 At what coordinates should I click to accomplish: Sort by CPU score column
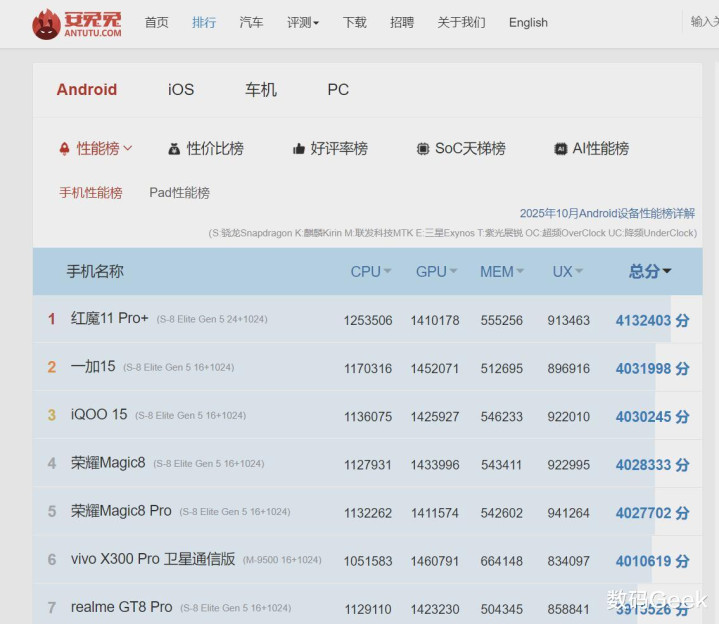[370, 271]
